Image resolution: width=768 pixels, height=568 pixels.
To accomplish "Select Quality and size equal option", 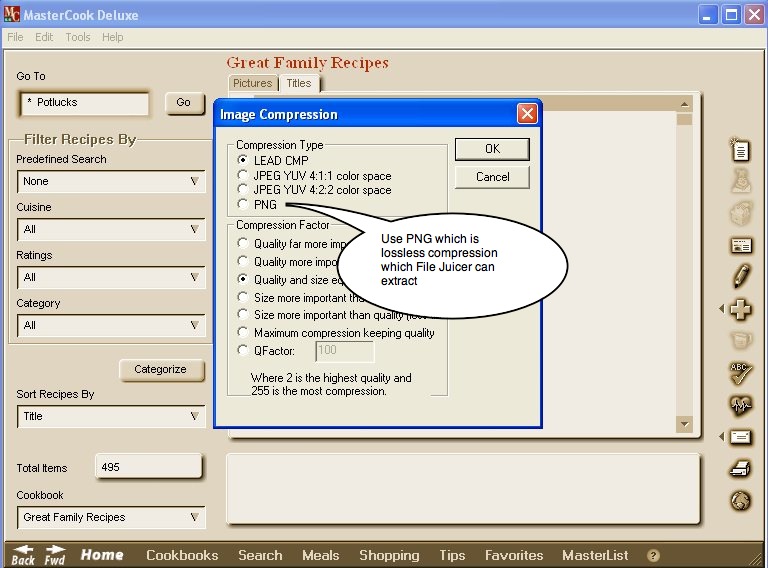I will (x=242, y=279).
